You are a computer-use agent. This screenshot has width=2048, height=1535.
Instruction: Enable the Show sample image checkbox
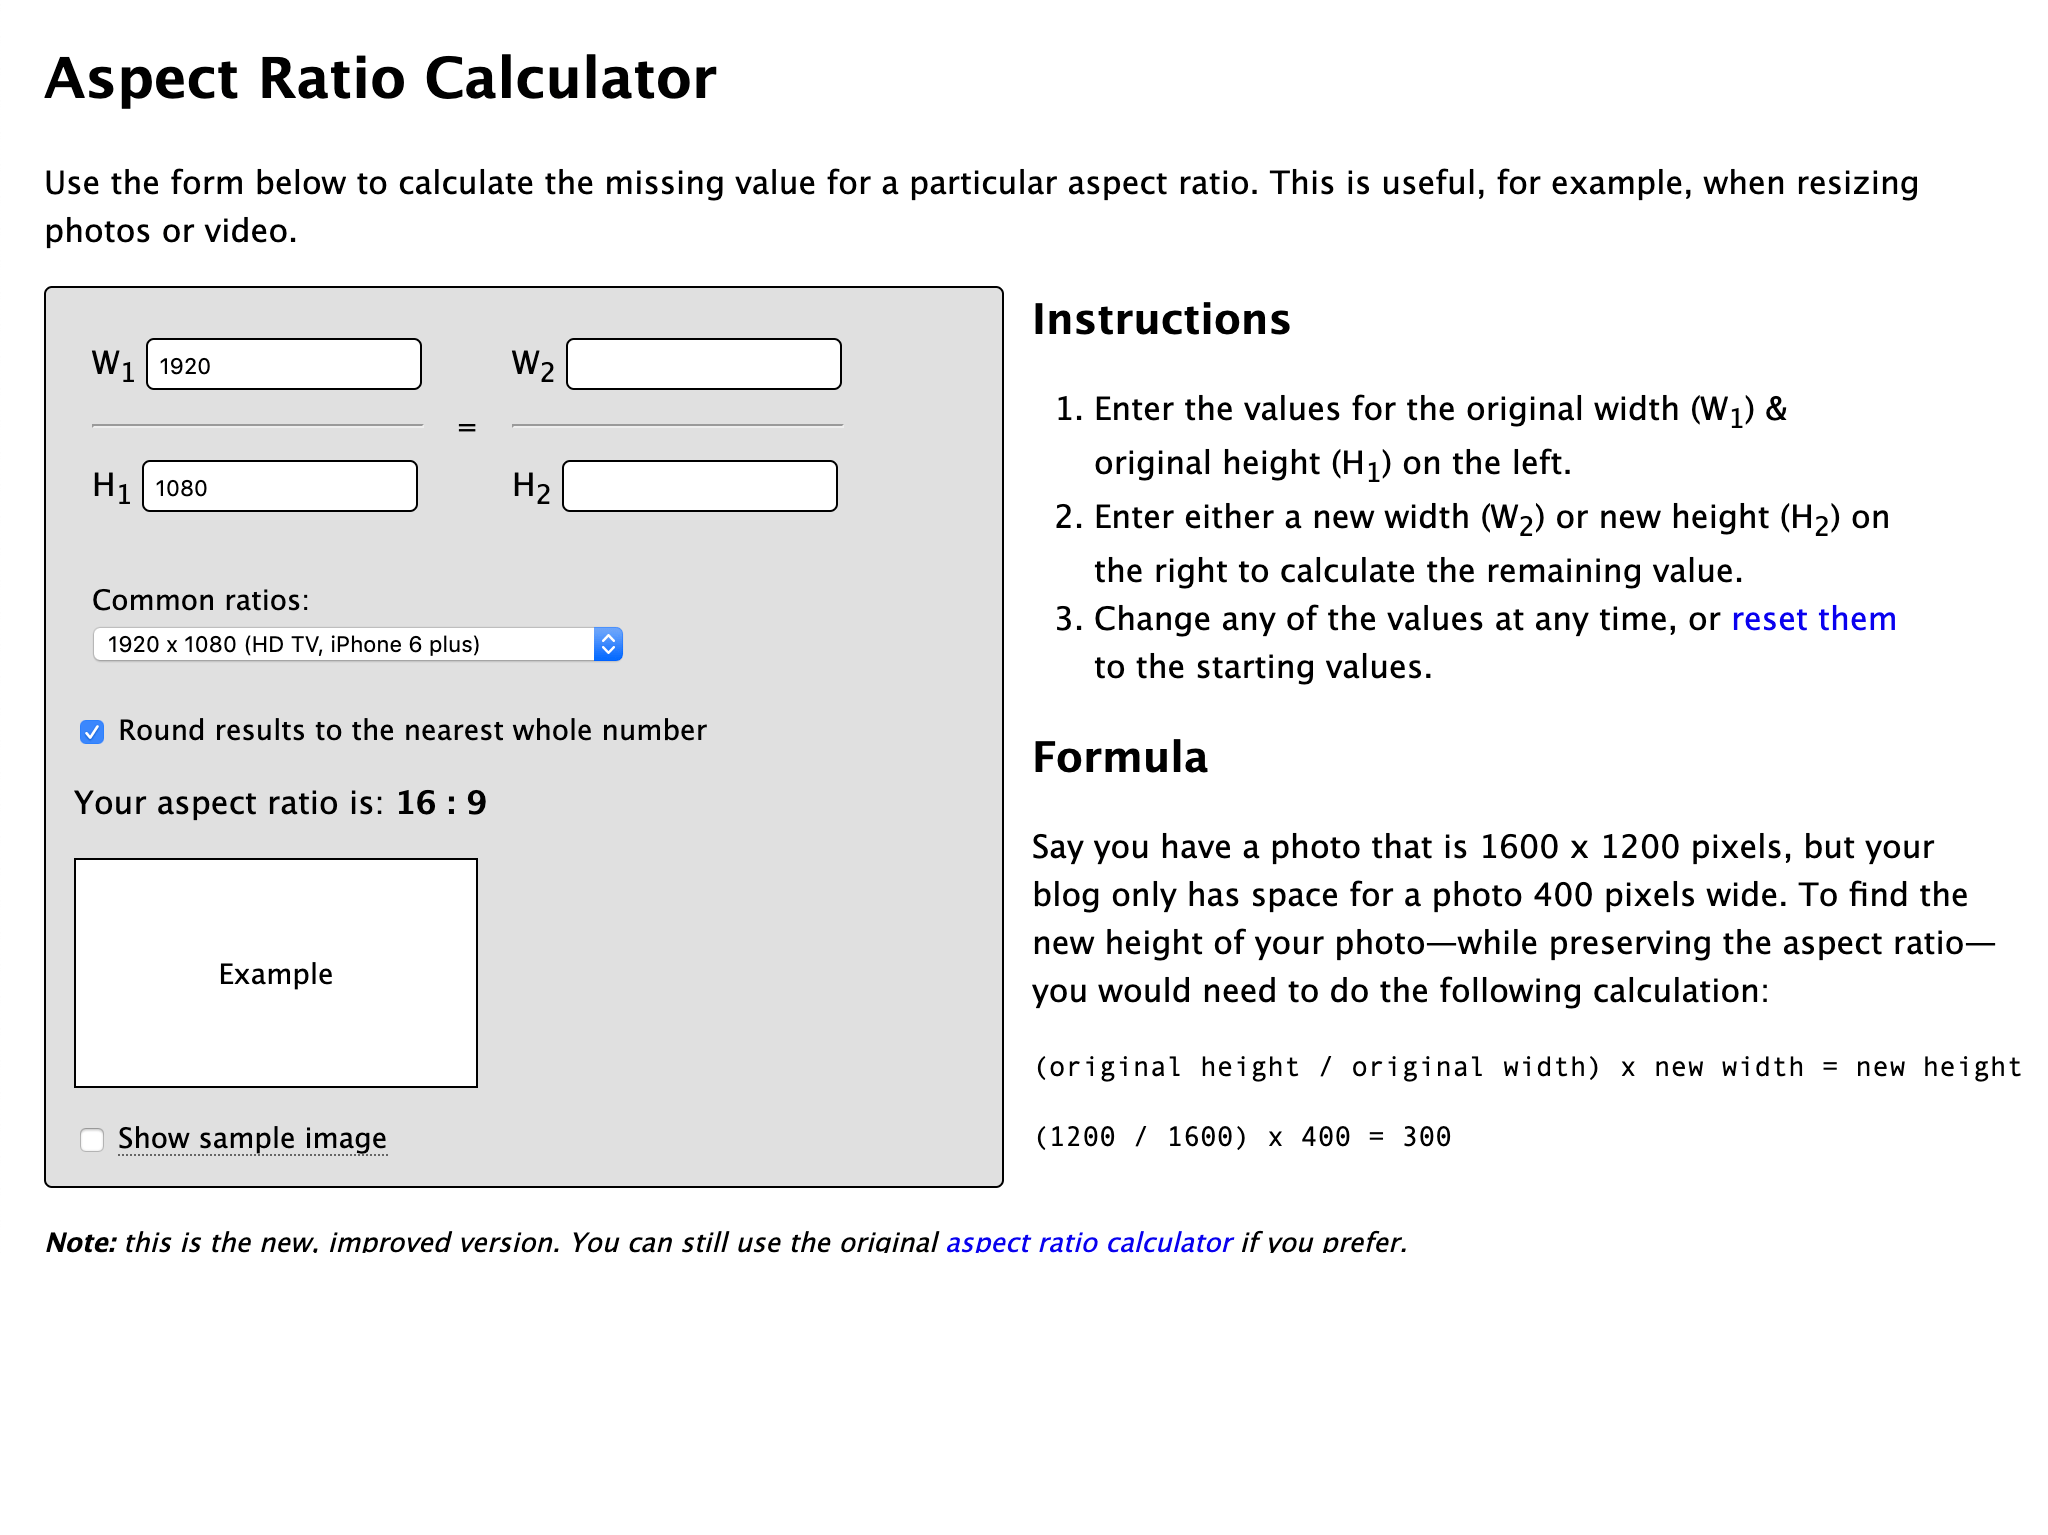[92, 1140]
